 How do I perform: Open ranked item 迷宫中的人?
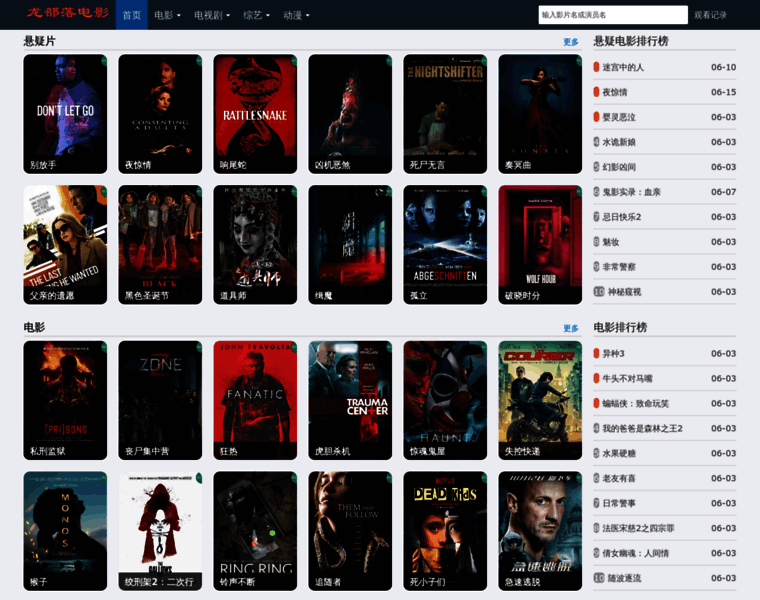point(623,67)
